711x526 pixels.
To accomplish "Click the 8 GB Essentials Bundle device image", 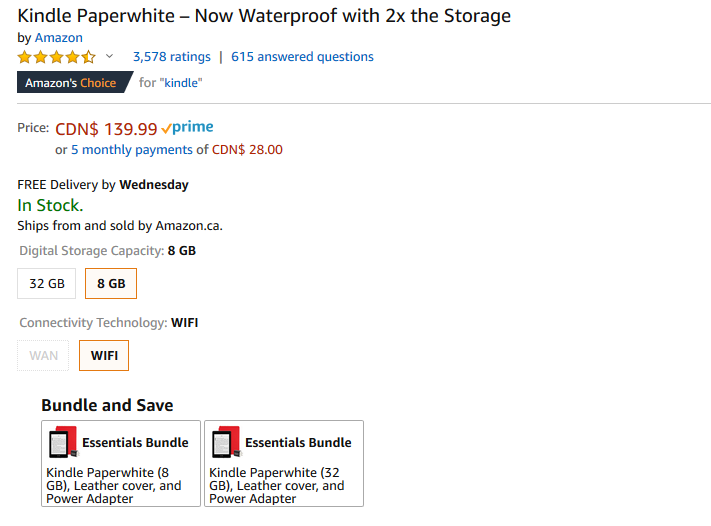I will [x=63, y=442].
